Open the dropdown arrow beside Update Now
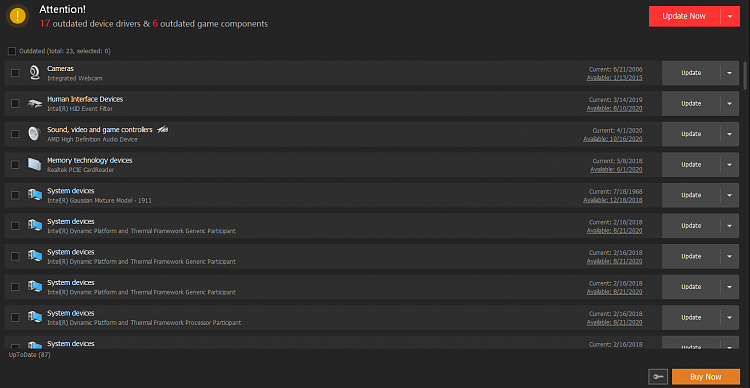This screenshot has height=388, width=750. 730,16
